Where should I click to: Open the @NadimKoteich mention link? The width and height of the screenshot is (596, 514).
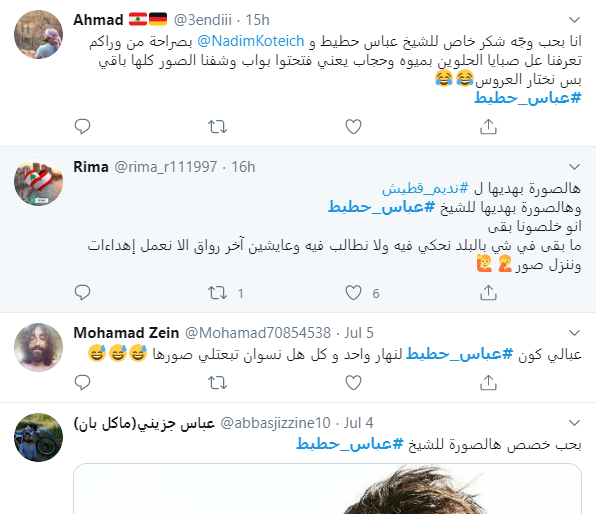(251, 41)
